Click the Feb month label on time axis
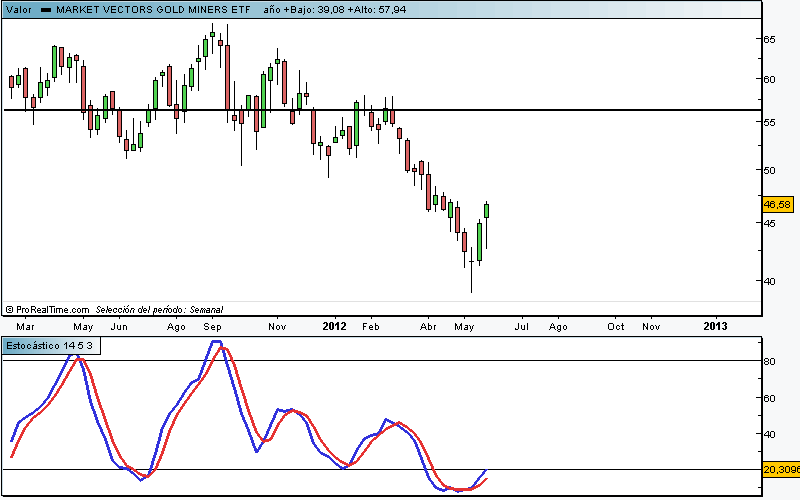 tap(371, 326)
